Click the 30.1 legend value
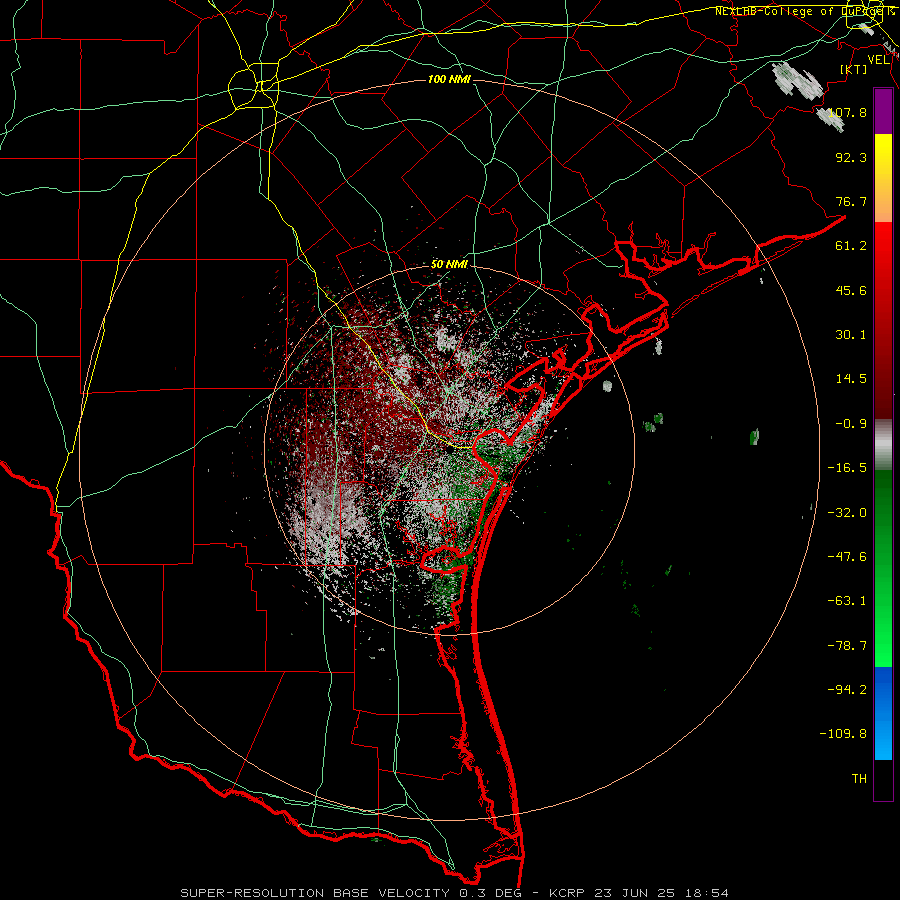The width and height of the screenshot is (900, 900). click(851, 335)
